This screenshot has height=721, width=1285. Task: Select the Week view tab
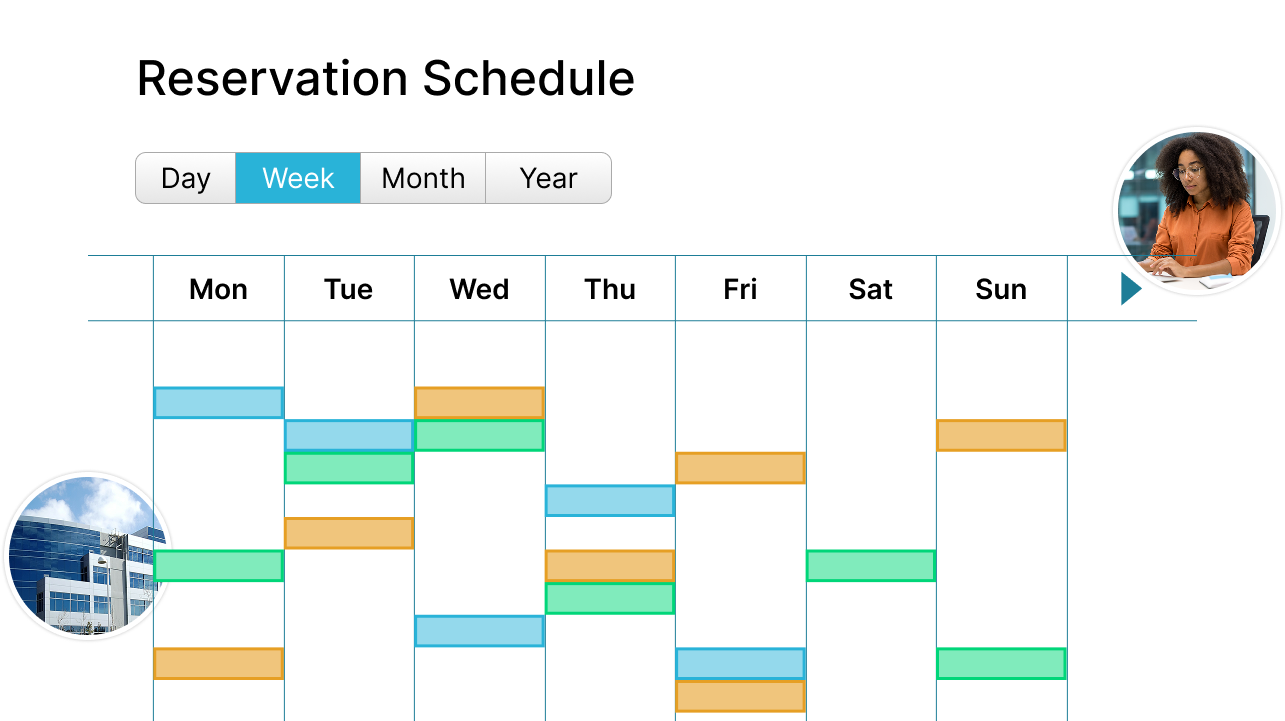[x=298, y=178]
